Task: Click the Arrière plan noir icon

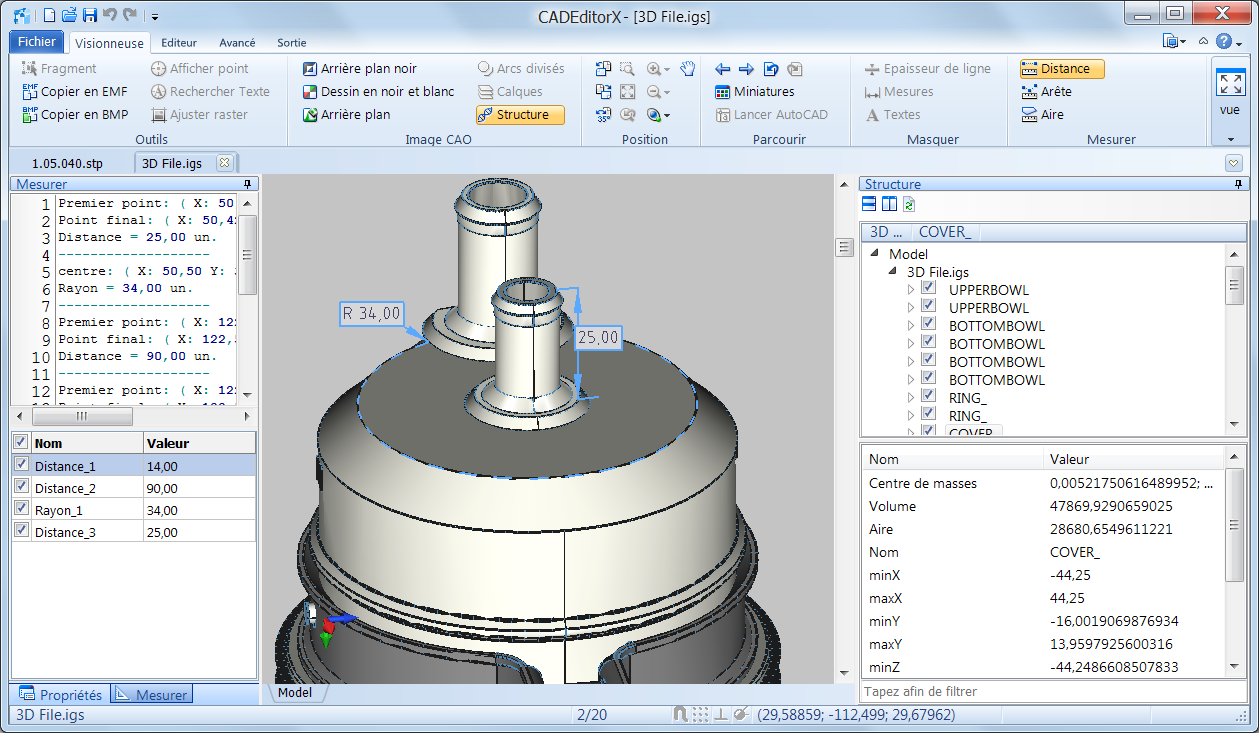Action: click(x=311, y=69)
